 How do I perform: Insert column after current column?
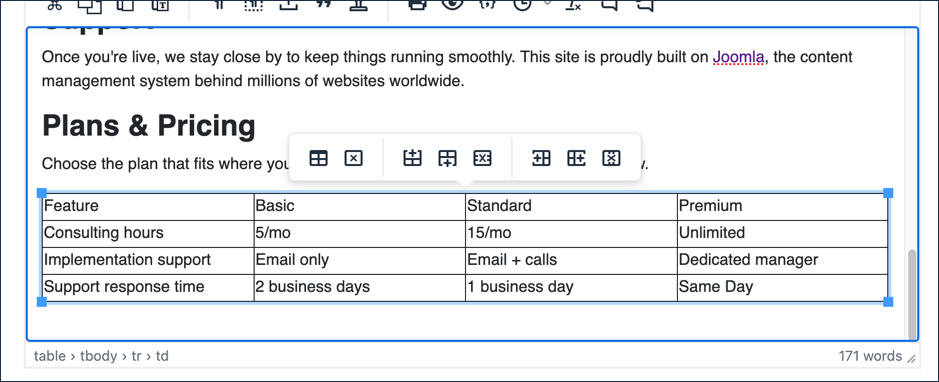[576, 158]
